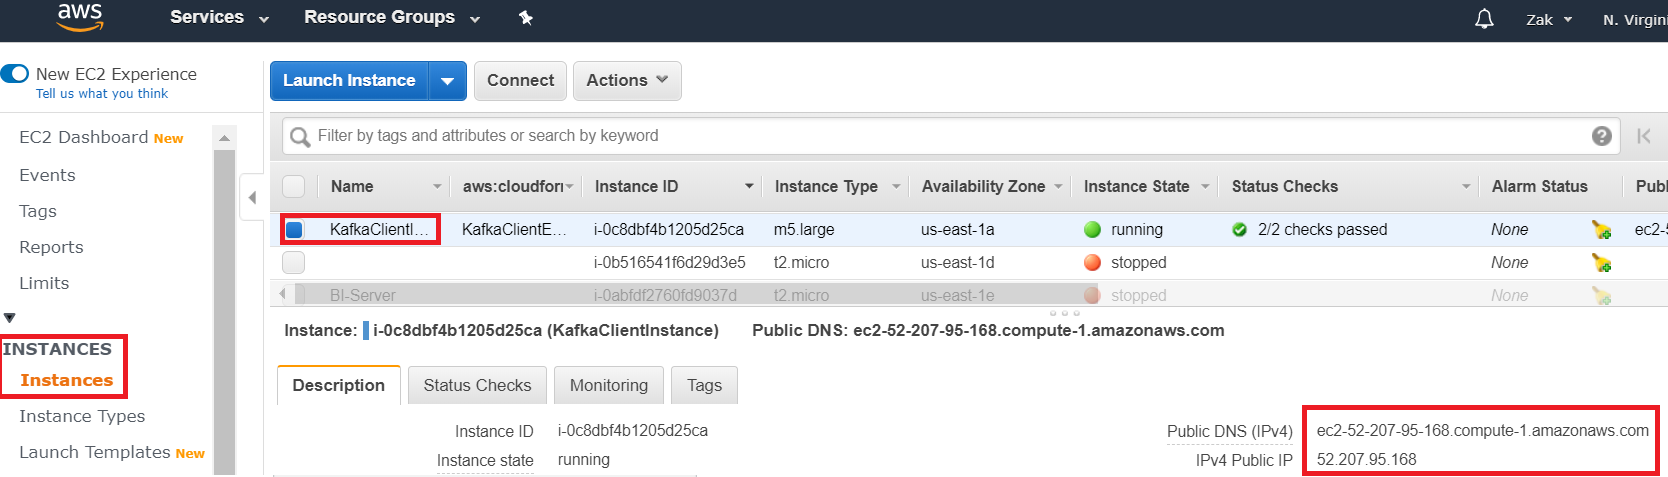Click the panel resize handle dots
This screenshot has height=477, width=1668.
(1064, 313)
